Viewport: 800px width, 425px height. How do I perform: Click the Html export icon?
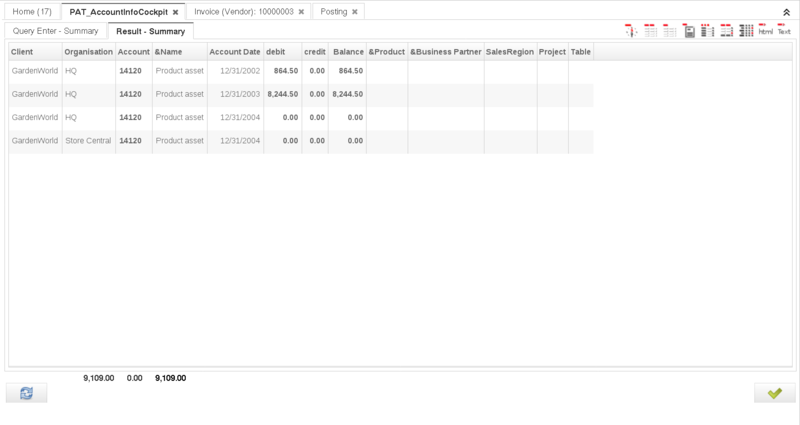(x=765, y=31)
